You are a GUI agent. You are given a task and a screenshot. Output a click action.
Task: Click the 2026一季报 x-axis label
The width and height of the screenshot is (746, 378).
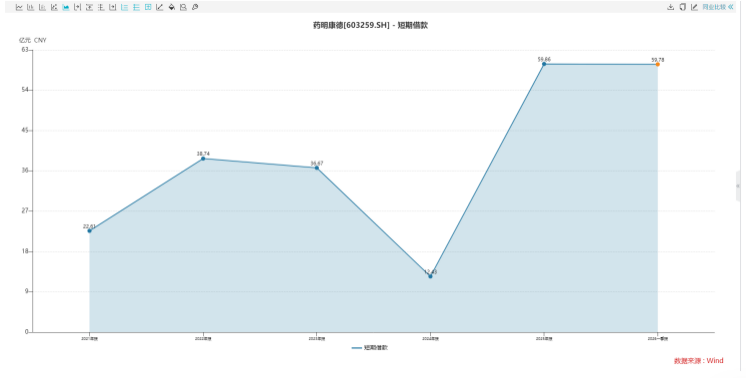pyautogui.click(x=658, y=339)
